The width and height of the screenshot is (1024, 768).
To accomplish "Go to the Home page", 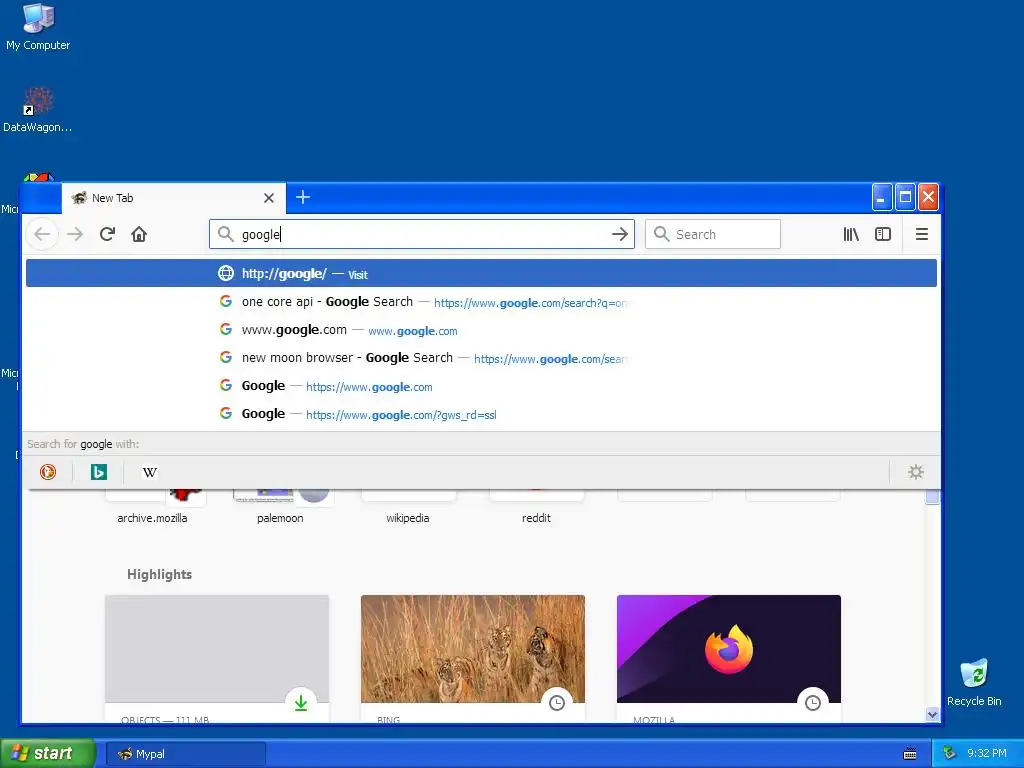I will click(x=138, y=234).
